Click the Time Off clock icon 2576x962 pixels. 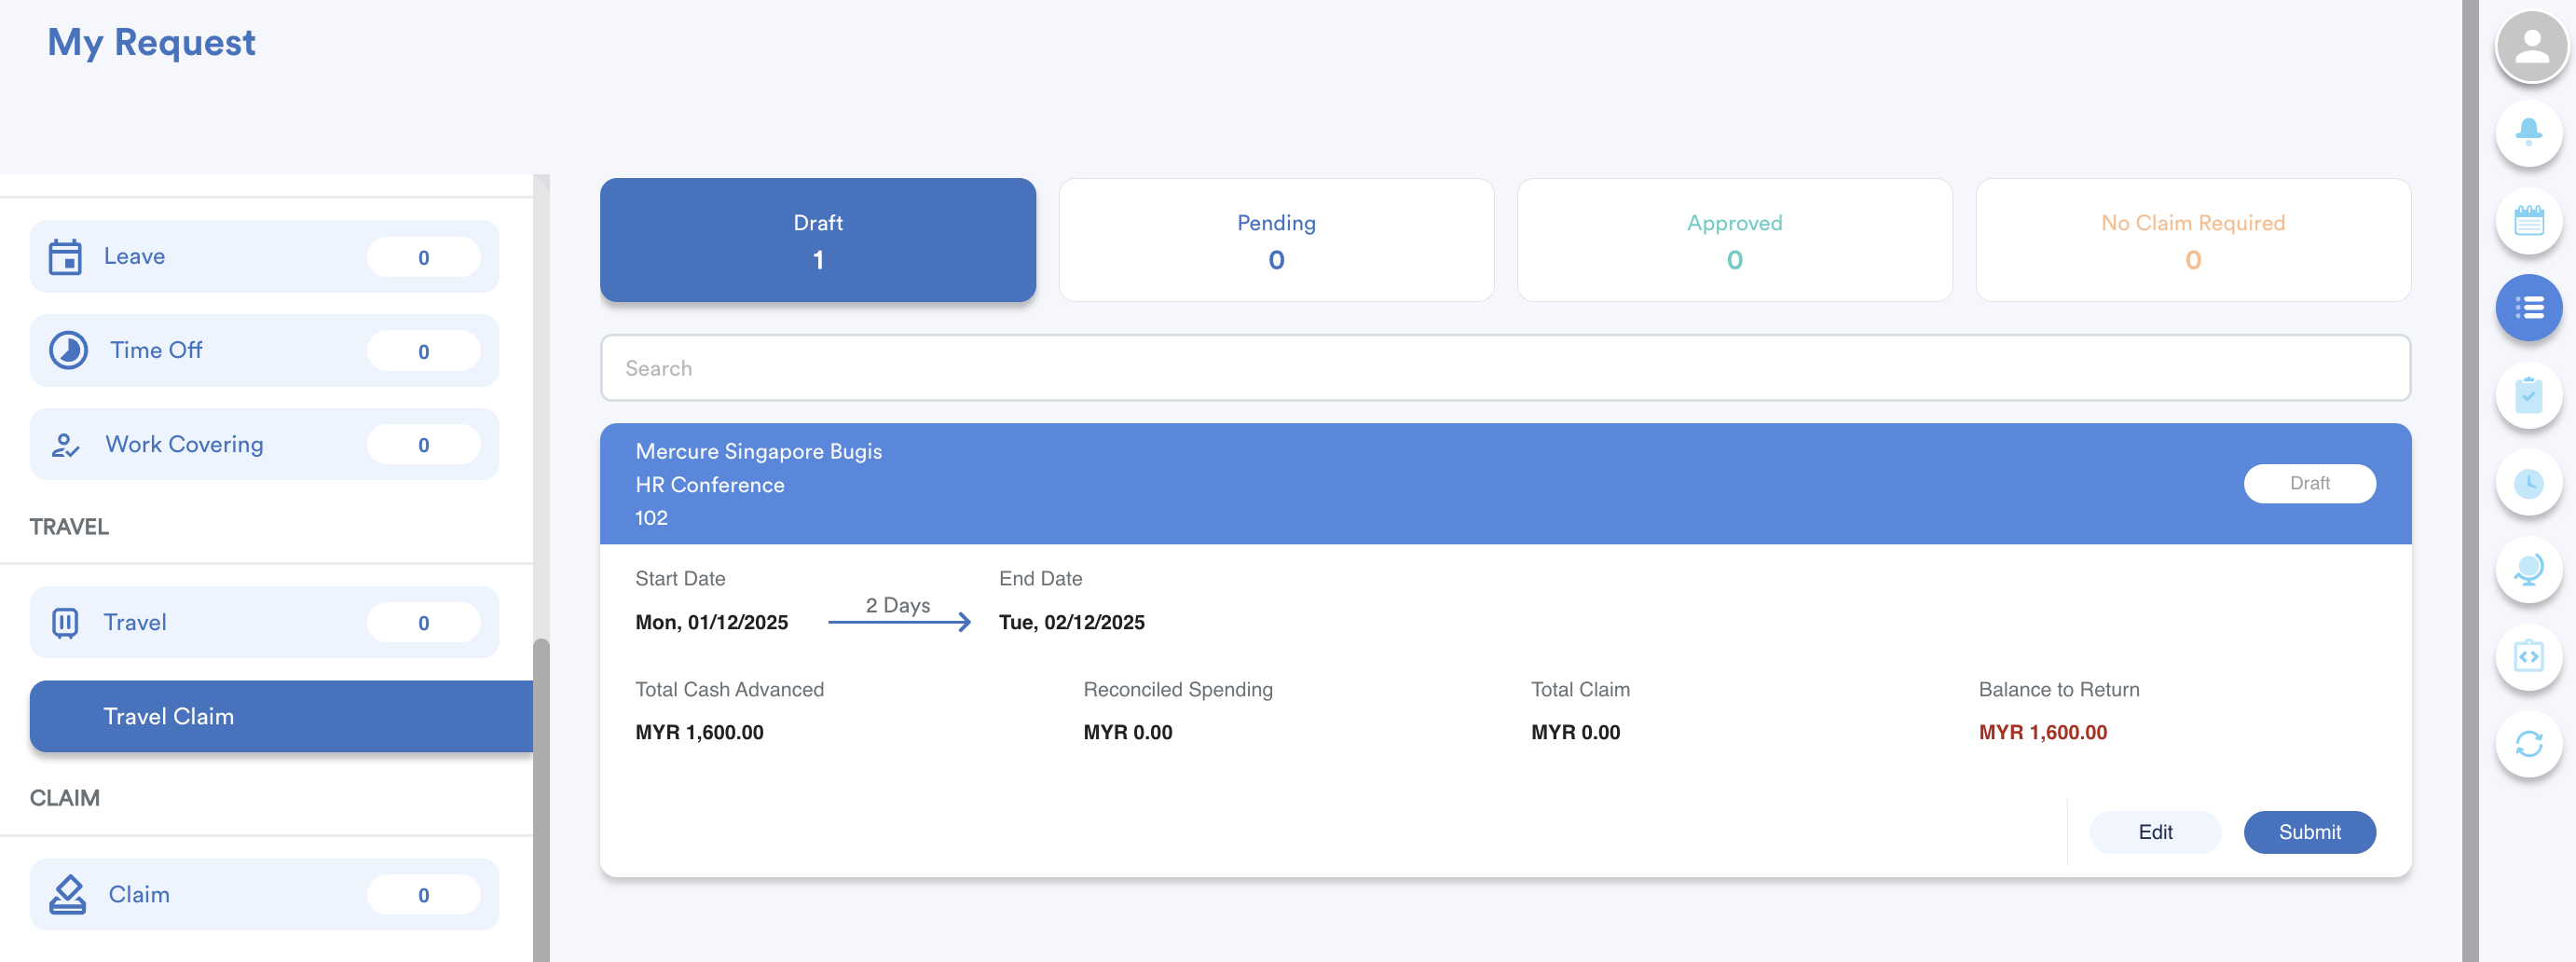pyautogui.click(x=68, y=351)
